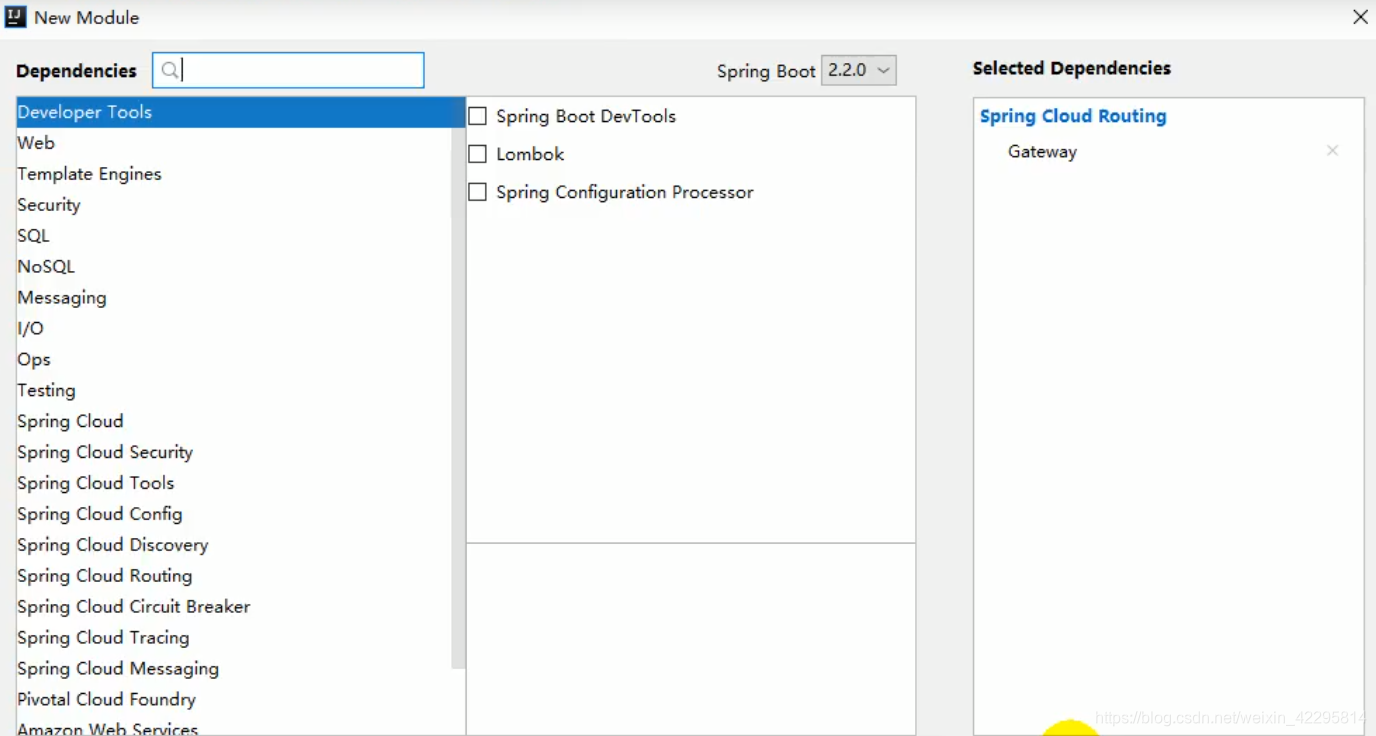This screenshot has width=1376, height=736.
Task: Close the New Module dialog
Action: coord(1360,17)
